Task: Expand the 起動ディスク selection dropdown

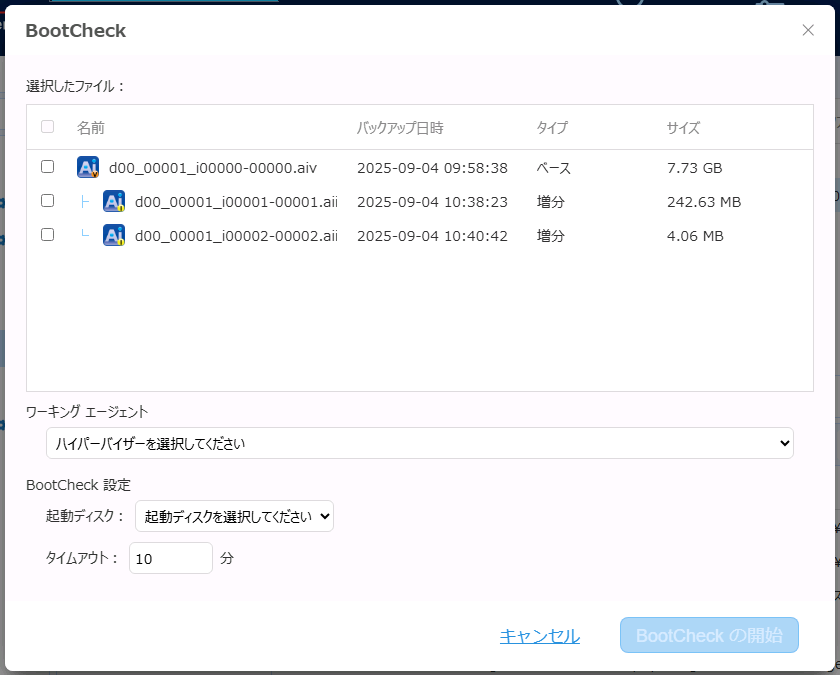Action: pos(234,517)
